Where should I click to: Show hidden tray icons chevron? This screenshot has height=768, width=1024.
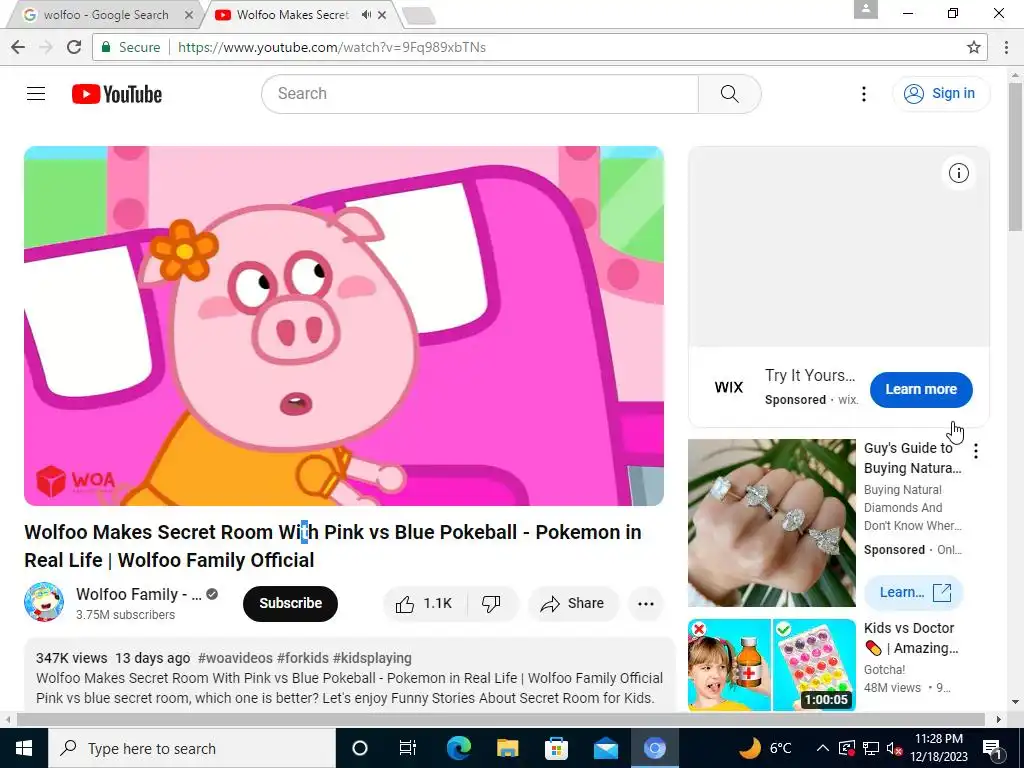click(823, 748)
